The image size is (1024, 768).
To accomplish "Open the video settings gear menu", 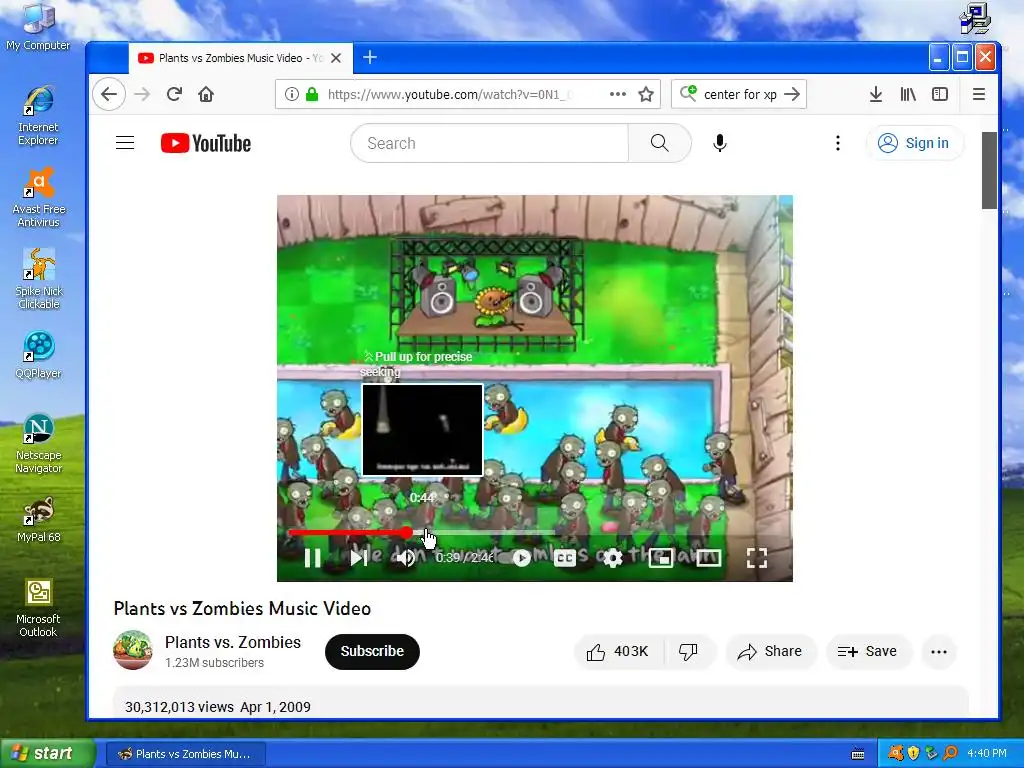I will coord(613,558).
